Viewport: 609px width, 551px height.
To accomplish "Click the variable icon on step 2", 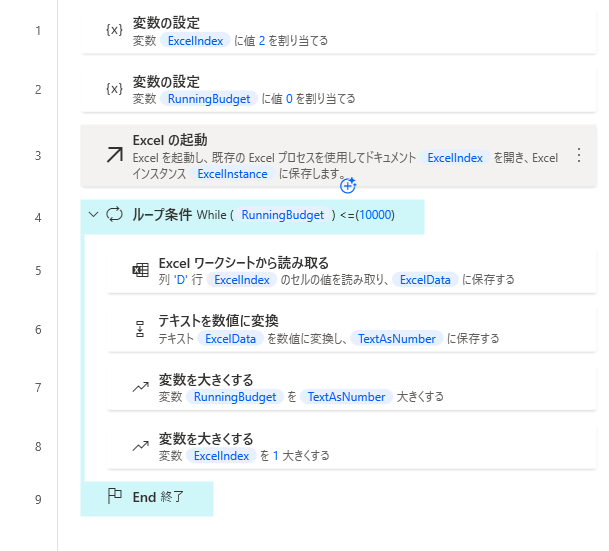I will (x=115, y=89).
